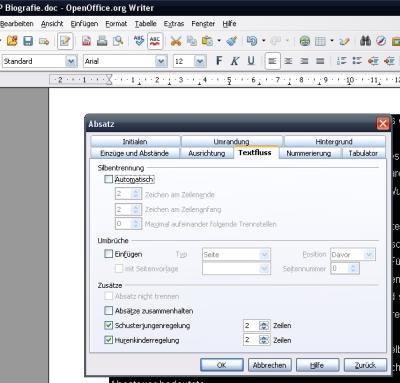Viewport: 400px width, 383px height.
Task: Open the Ansicht menu
Action: (52, 24)
